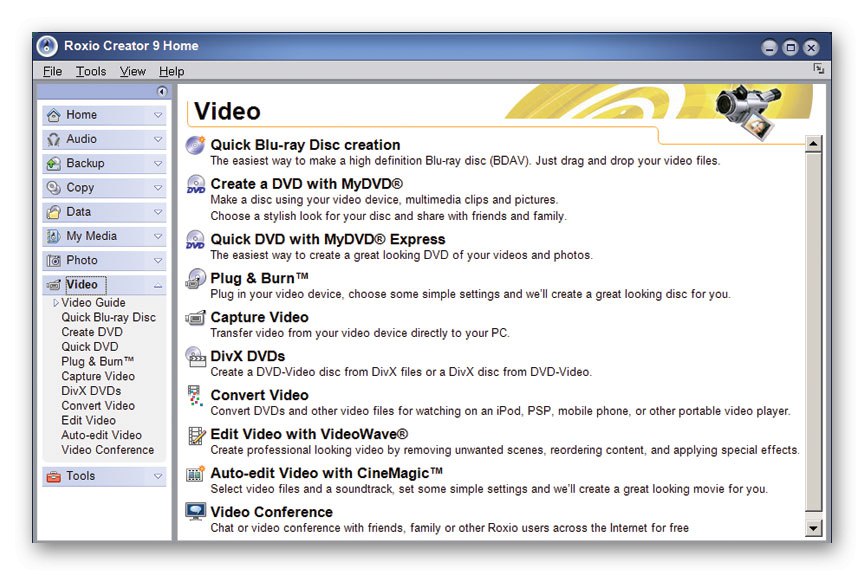This screenshot has width=864, height=575.
Task: Click the vertical scrollbar thumb
Action: (813, 332)
